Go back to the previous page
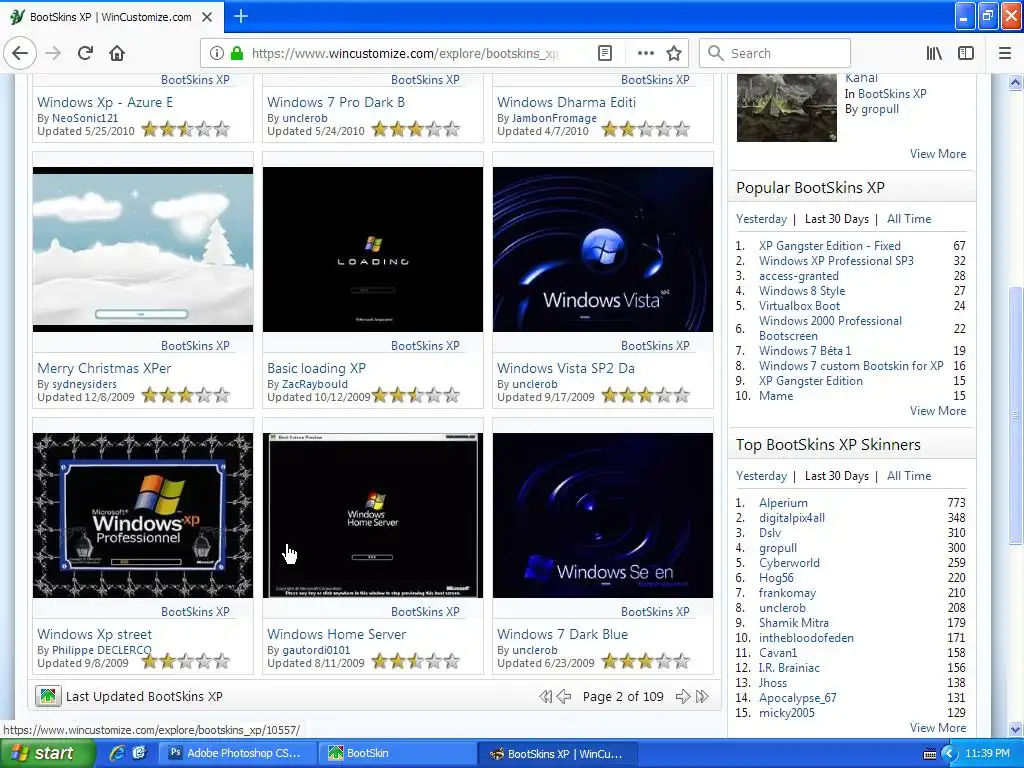This screenshot has height=768, width=1024. [x=20, y=53]
